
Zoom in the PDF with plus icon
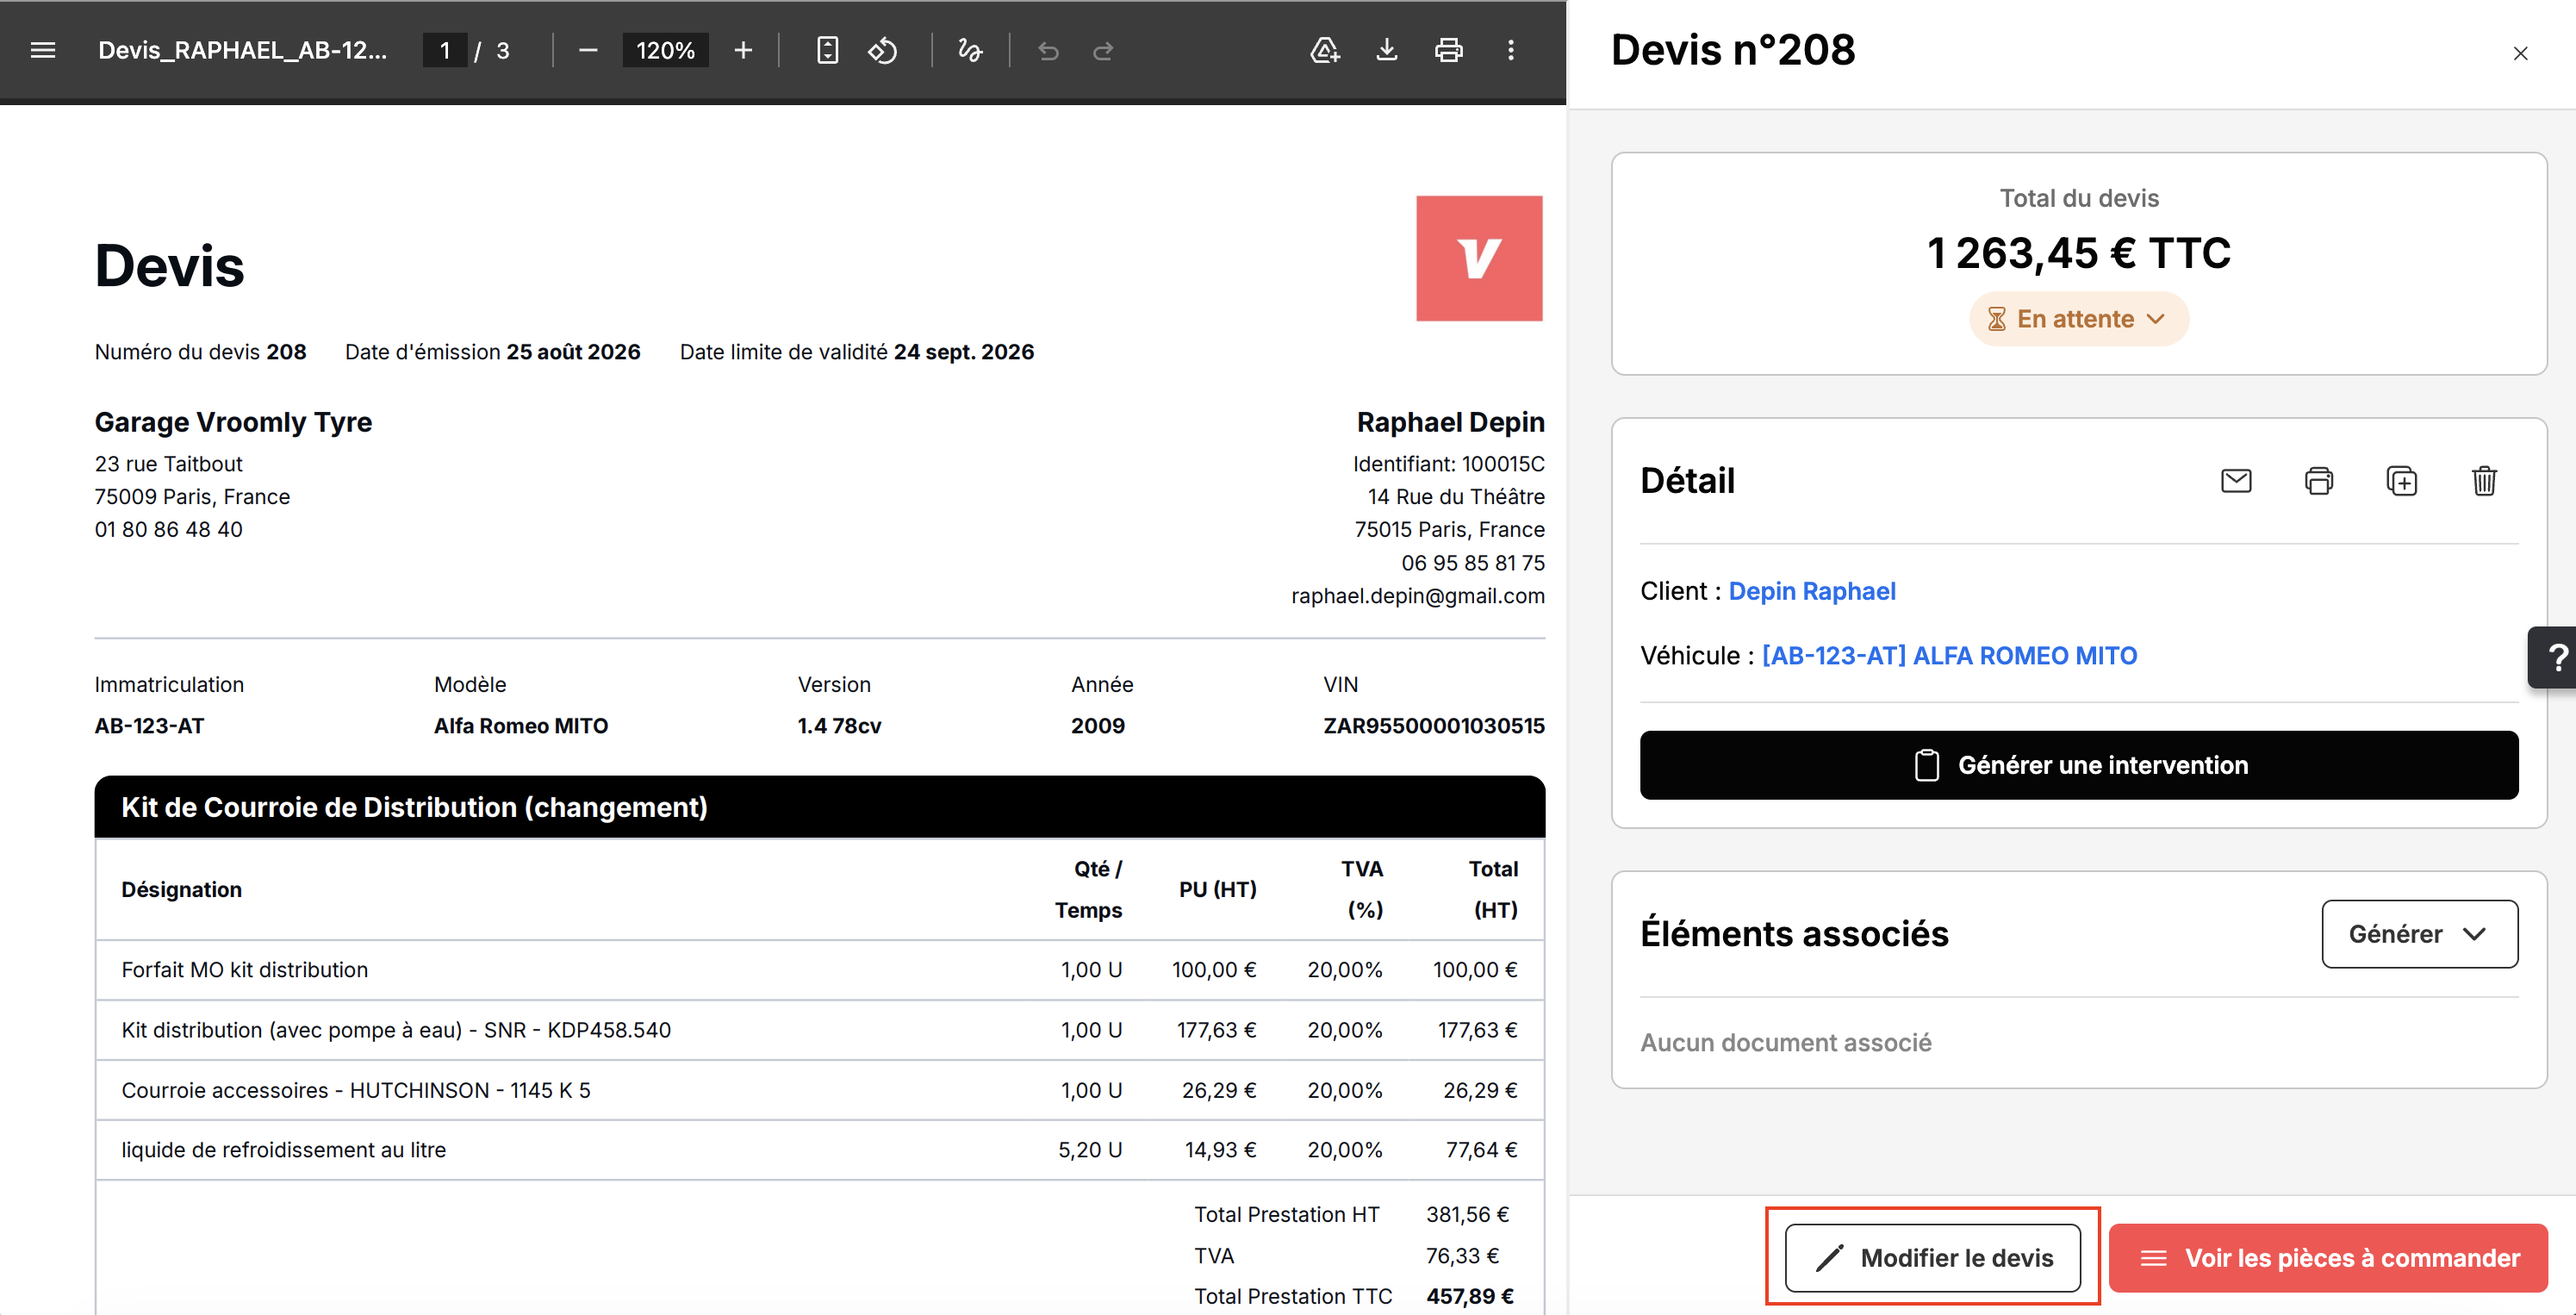743,50
